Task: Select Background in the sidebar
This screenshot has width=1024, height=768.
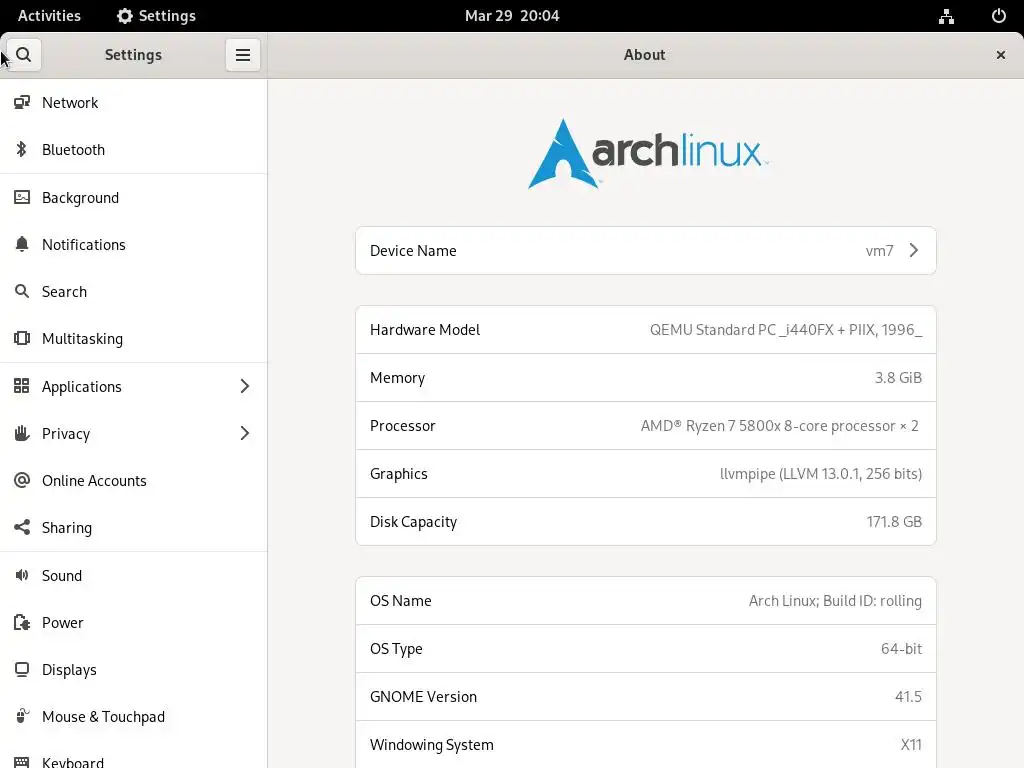Action: click(134, 197)
